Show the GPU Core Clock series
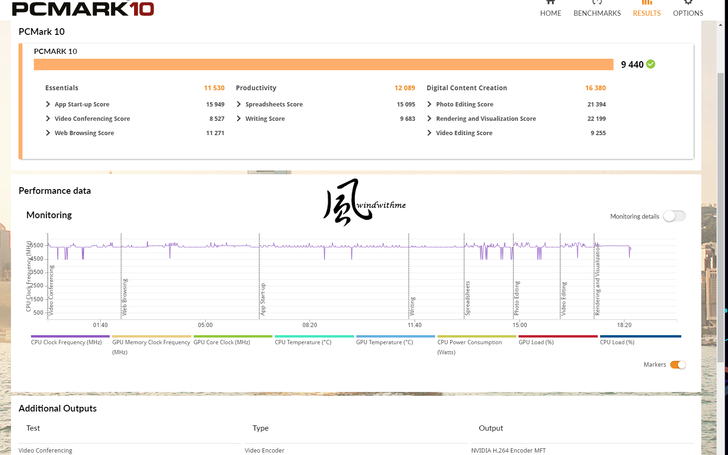 [x=233, y=340]
